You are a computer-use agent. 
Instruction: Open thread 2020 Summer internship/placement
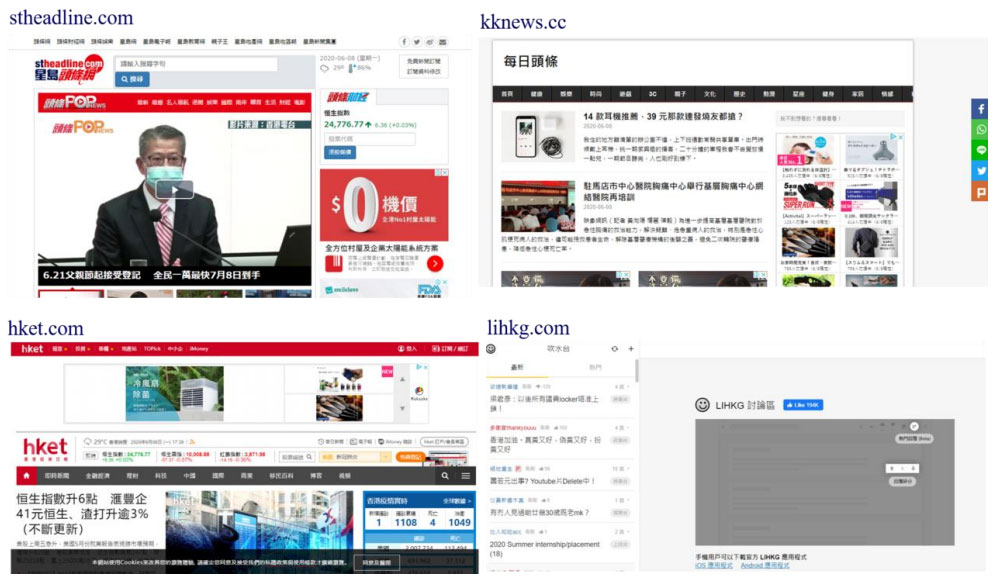(x=544, y=549)
